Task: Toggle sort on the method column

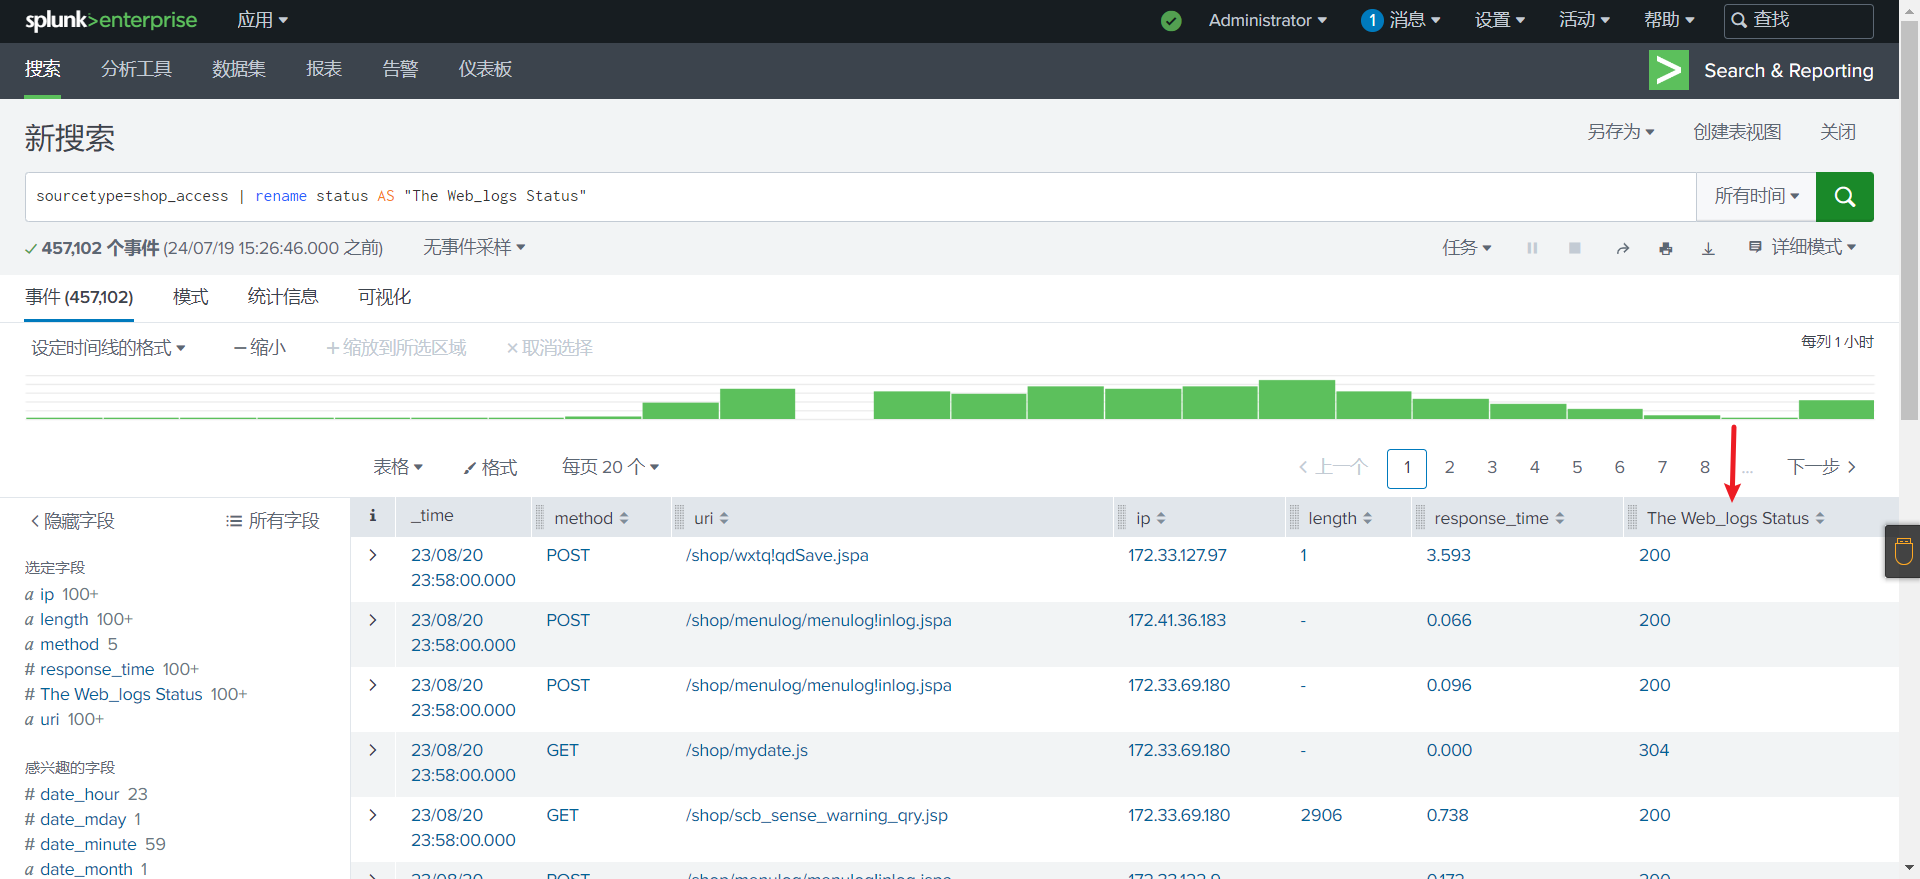Action: (591, 518)
